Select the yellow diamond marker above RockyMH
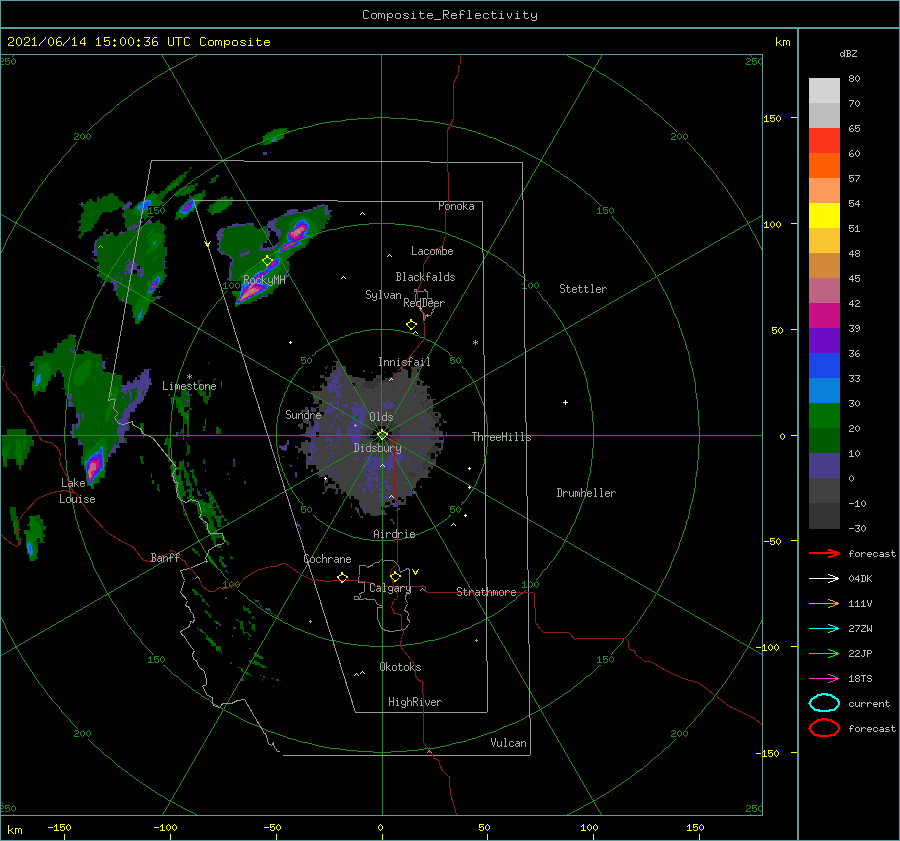The width and height of the screenshot is (900, 841). (x=267, y=261)
